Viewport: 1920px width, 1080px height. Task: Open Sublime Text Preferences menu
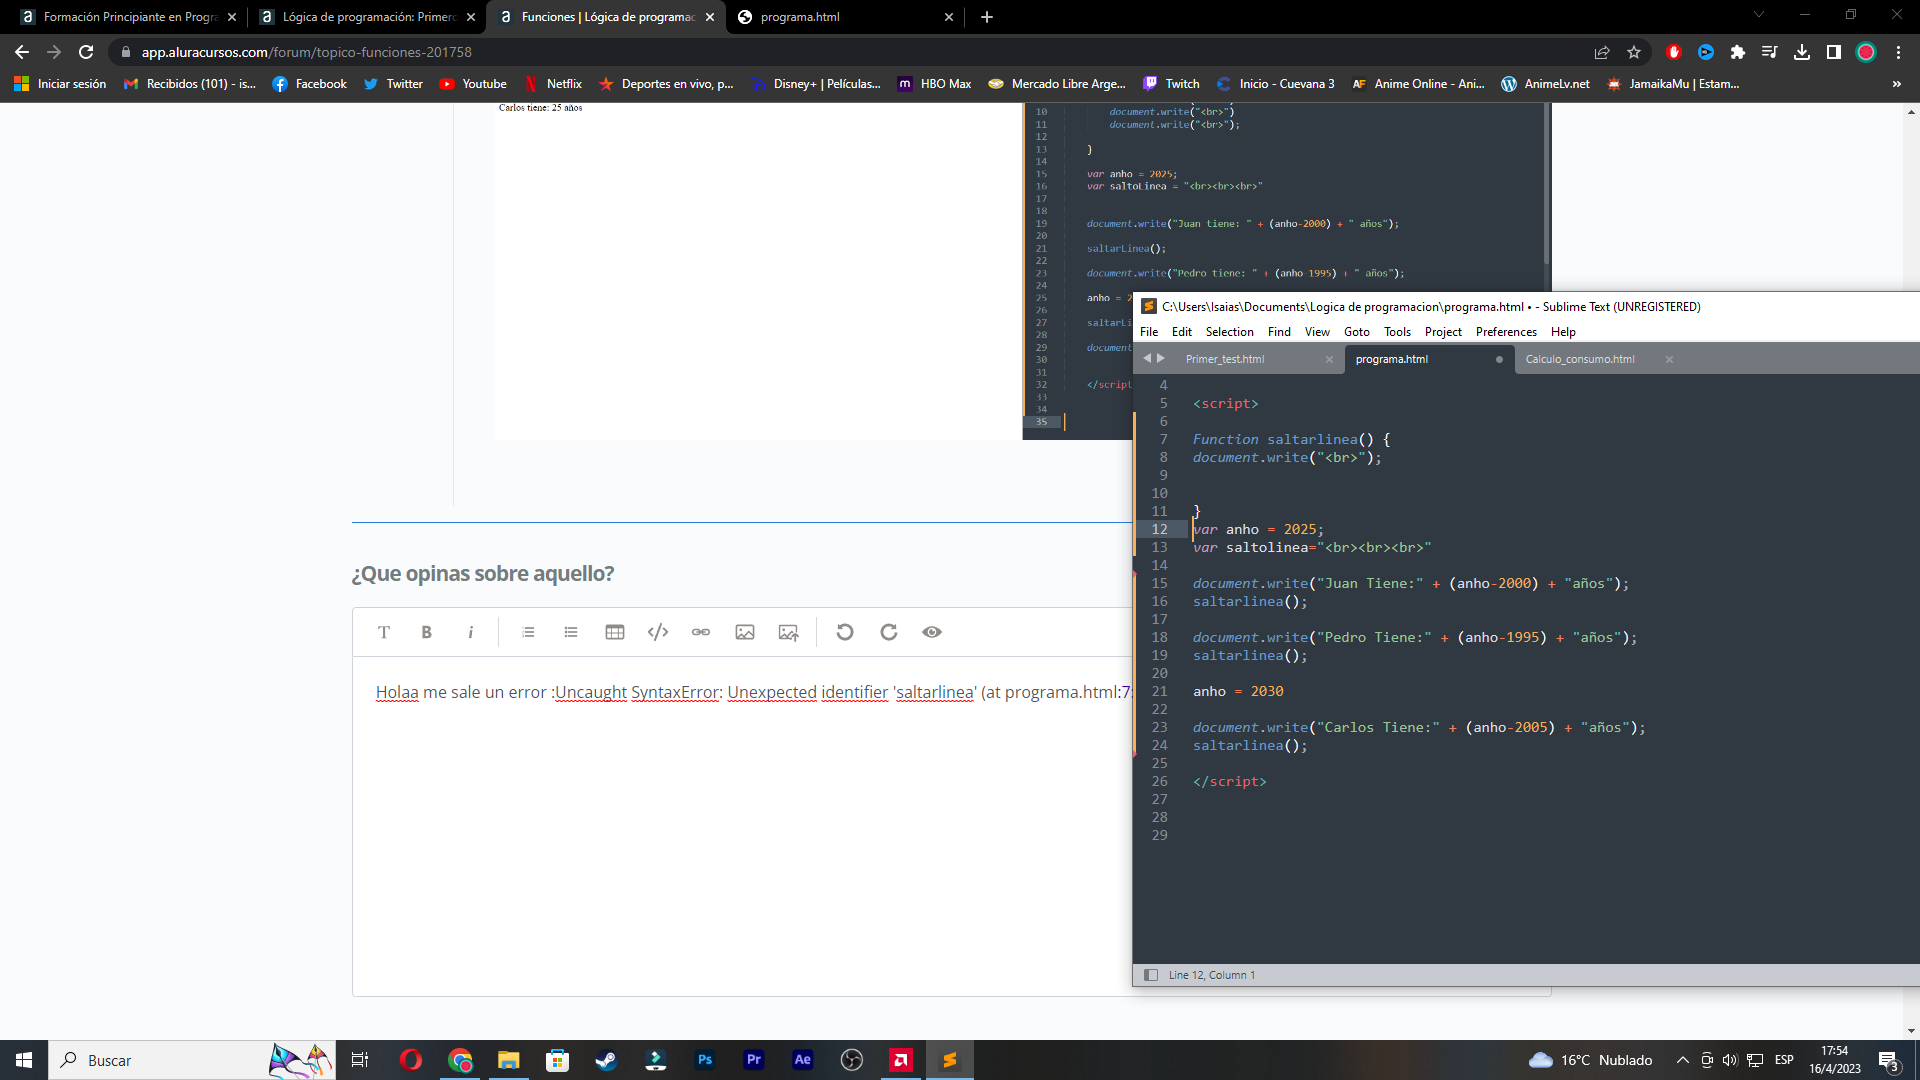point(1506,332)
